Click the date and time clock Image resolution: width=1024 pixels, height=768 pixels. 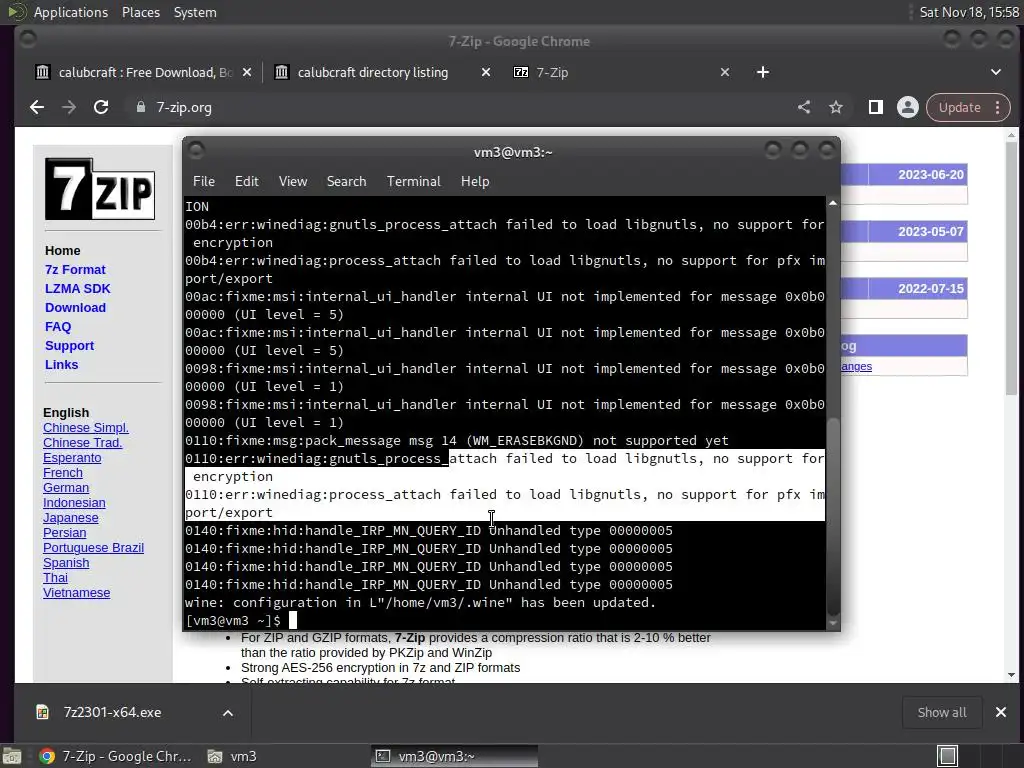click(969, 12)
